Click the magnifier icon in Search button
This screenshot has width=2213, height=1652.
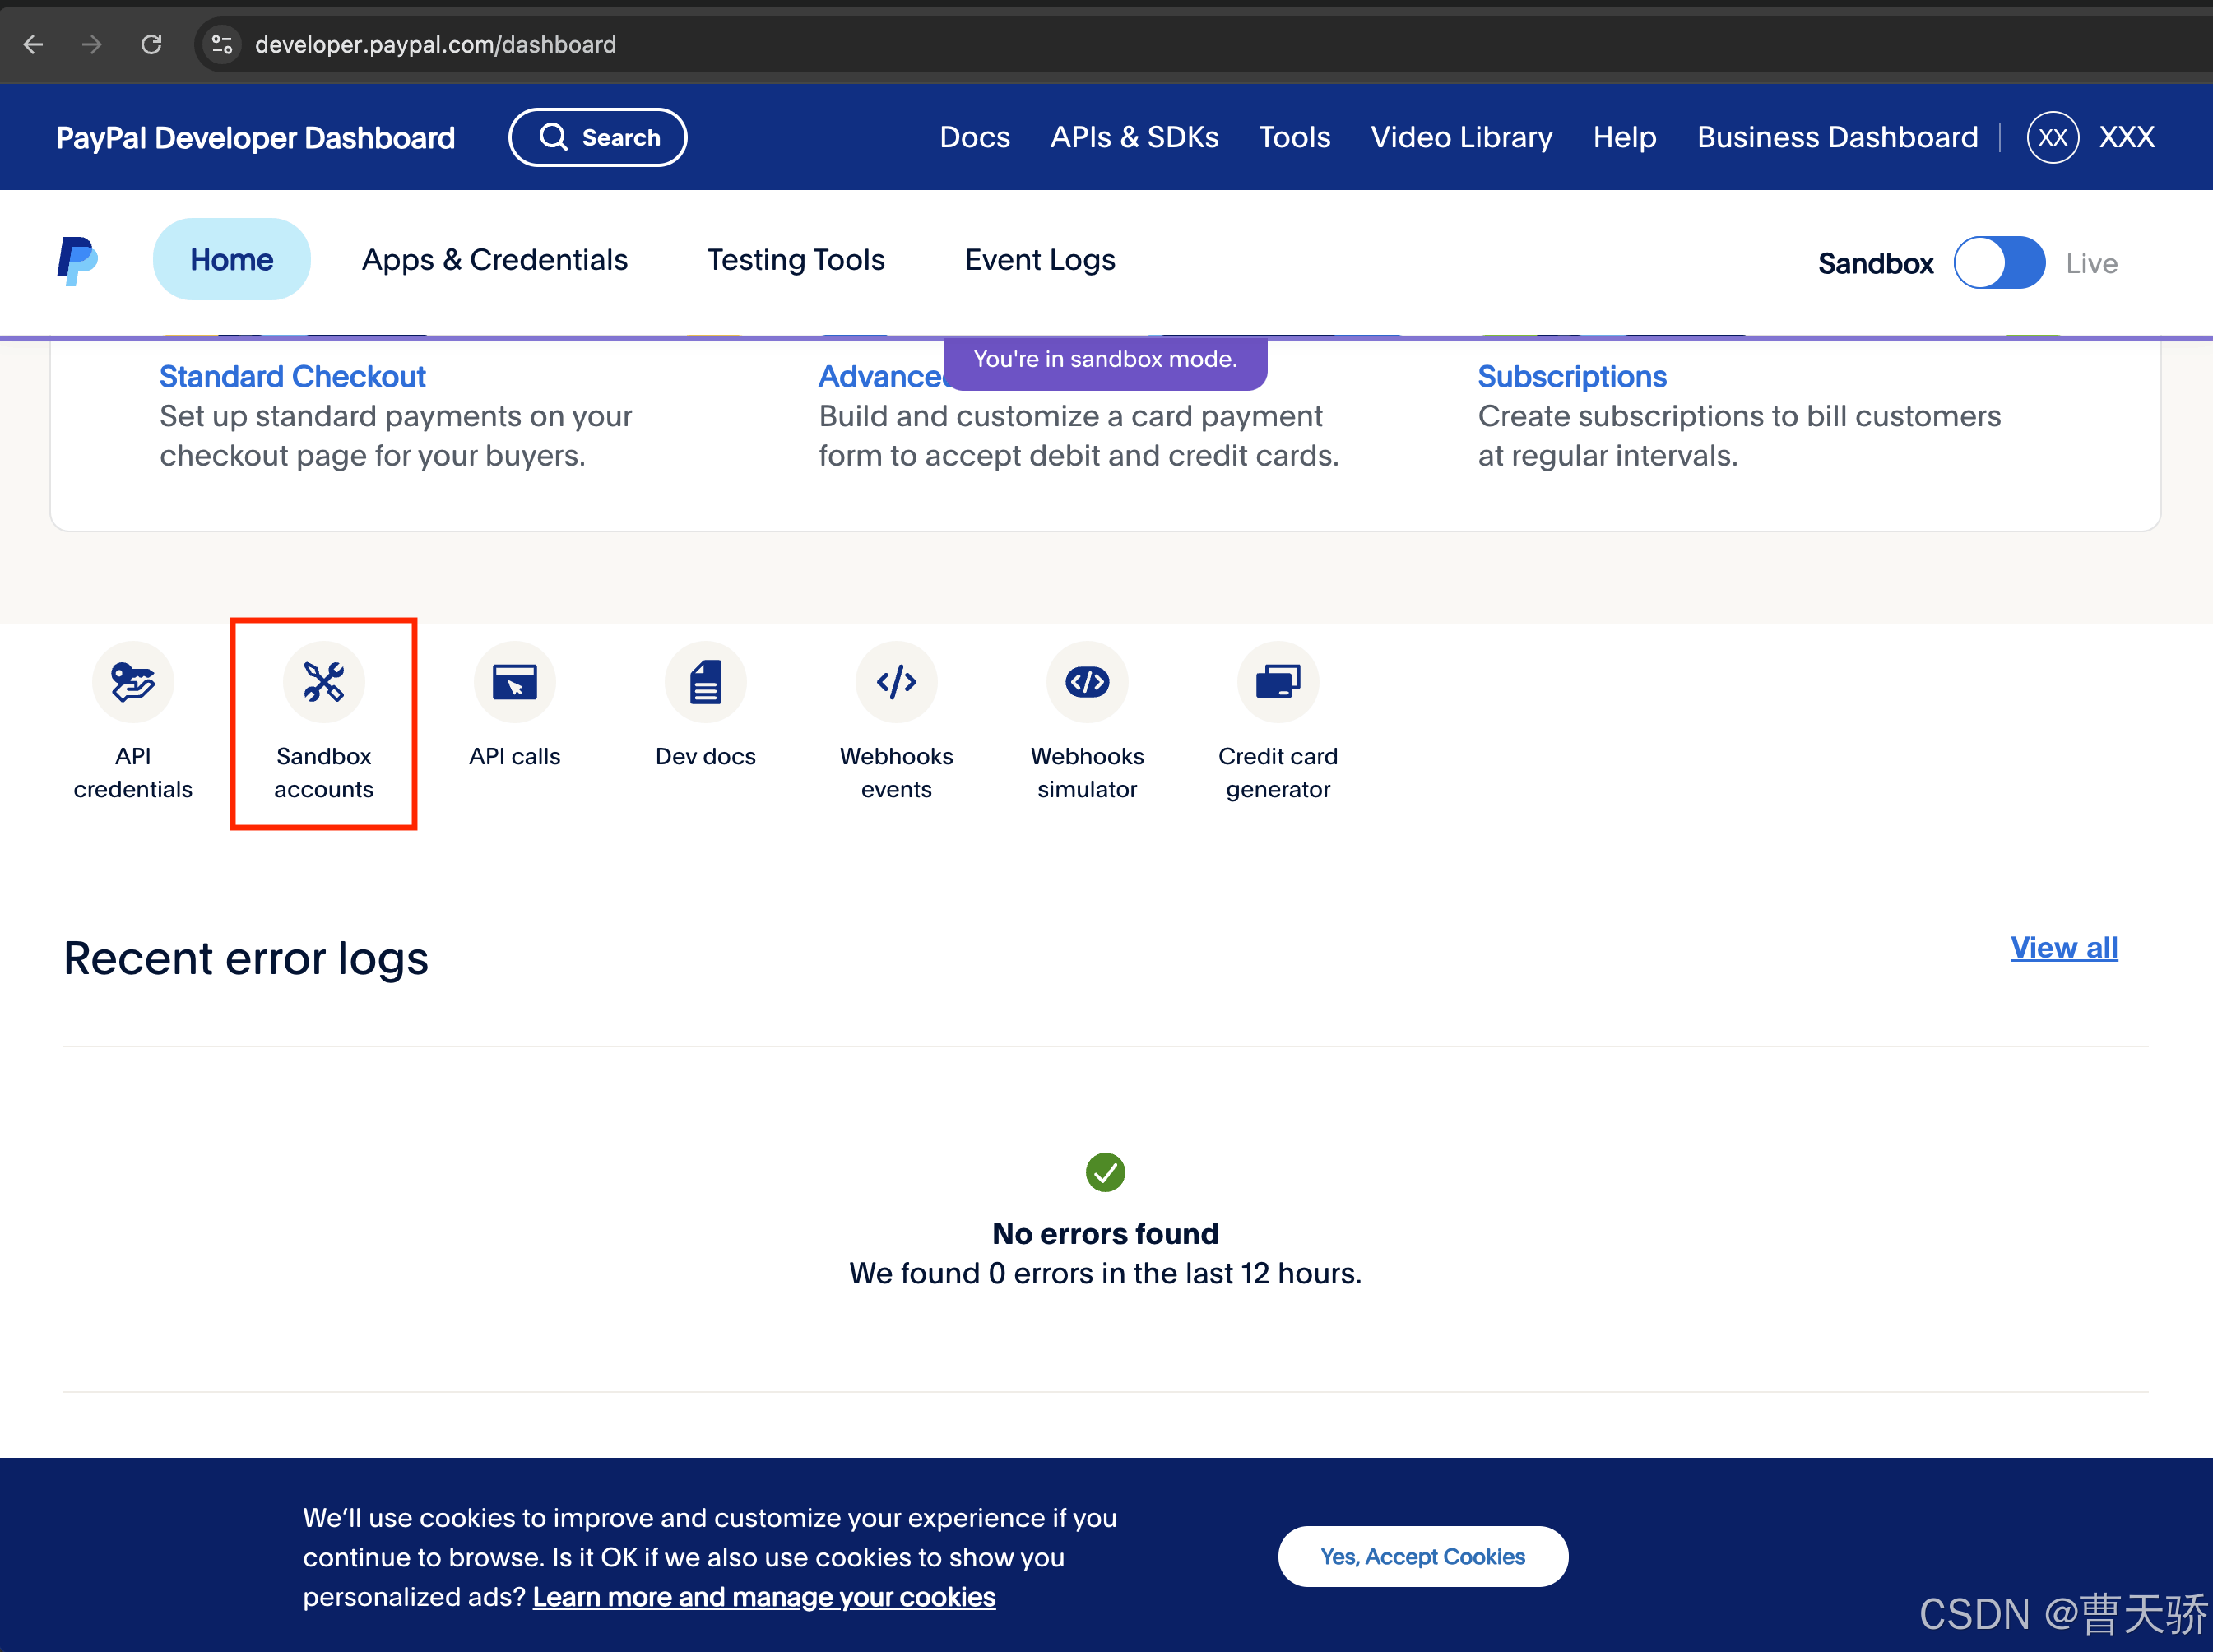[553, 137]
